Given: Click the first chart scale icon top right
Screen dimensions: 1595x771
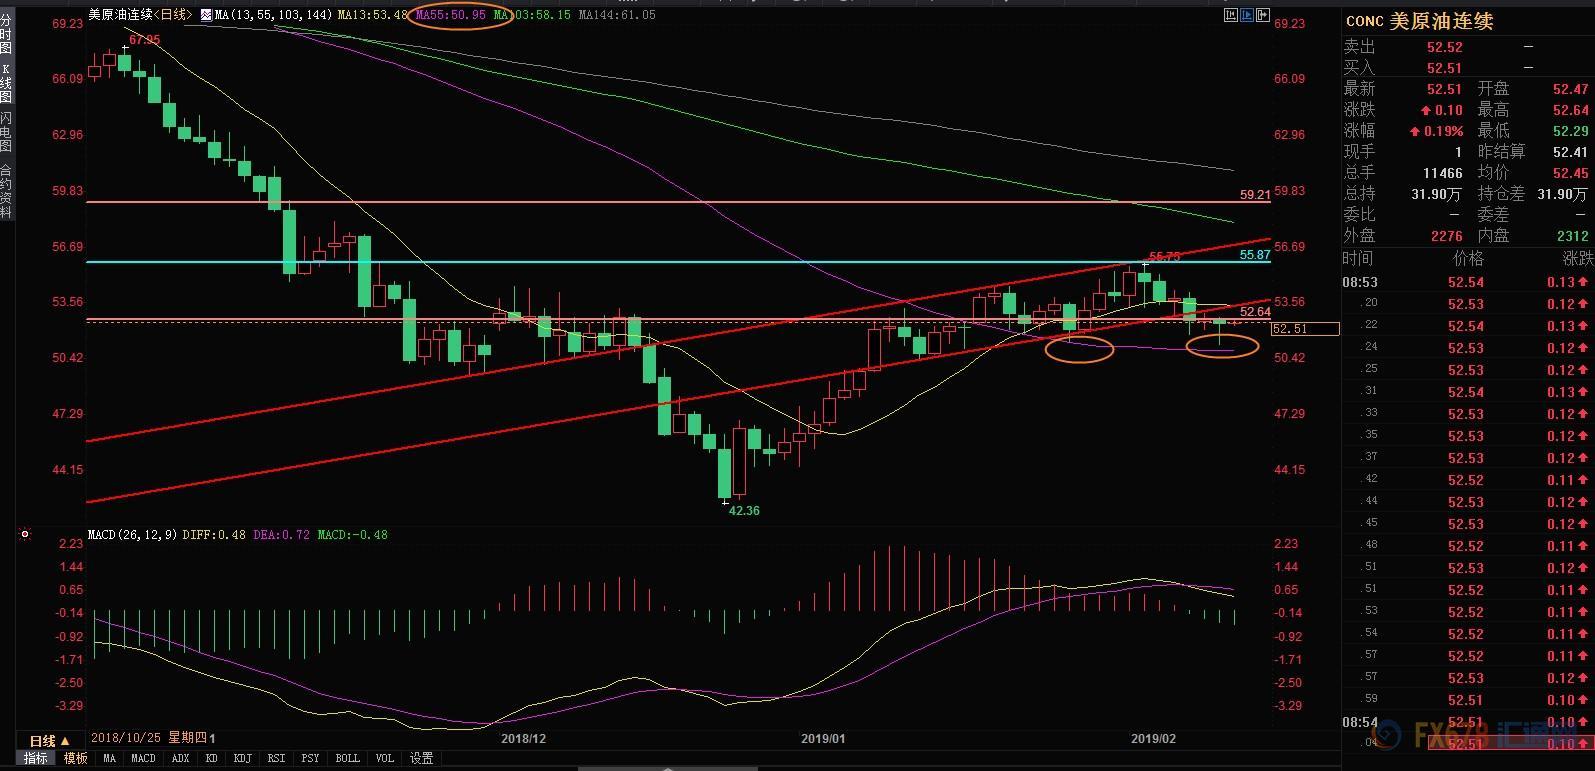Looking at the screenshot, I should click(x=1230, y=15).
